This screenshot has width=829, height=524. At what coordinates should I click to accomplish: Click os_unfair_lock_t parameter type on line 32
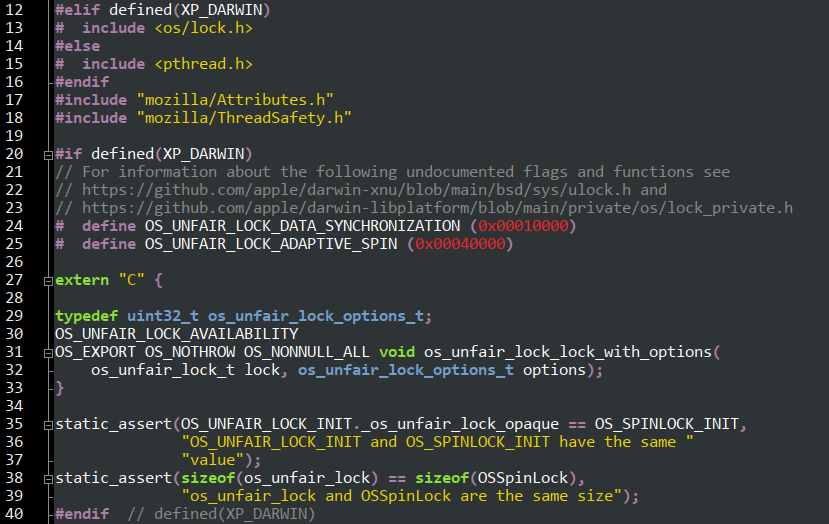pos(163,370)
